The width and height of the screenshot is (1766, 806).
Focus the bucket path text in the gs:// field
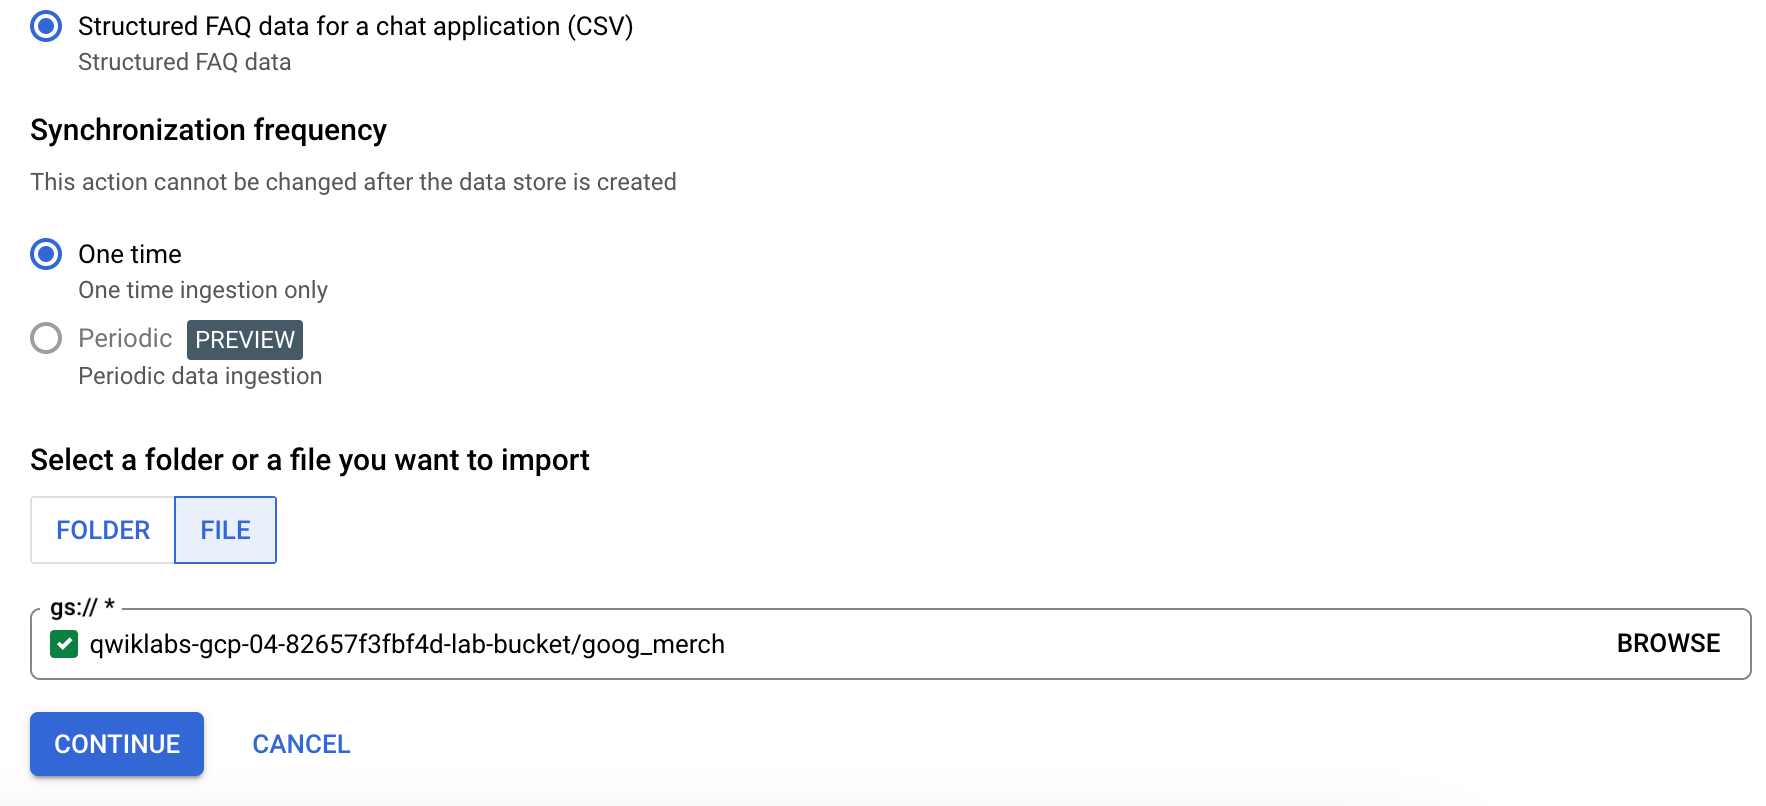(x=407, y=644)
